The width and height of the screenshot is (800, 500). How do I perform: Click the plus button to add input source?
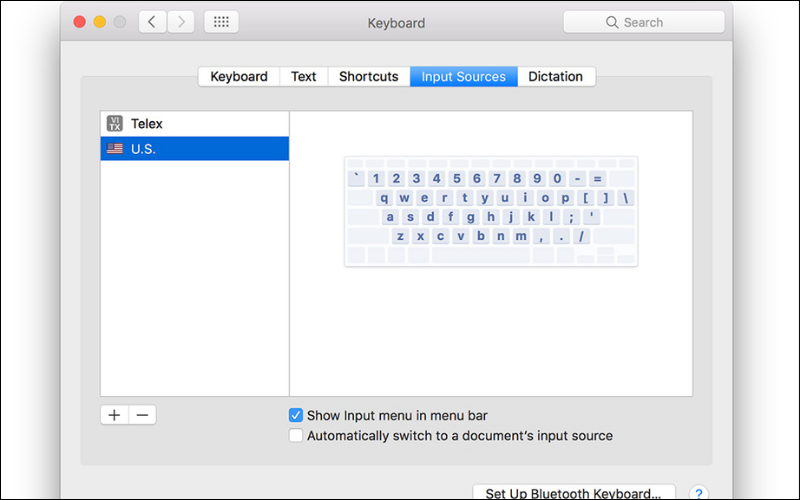click(114, 415)
